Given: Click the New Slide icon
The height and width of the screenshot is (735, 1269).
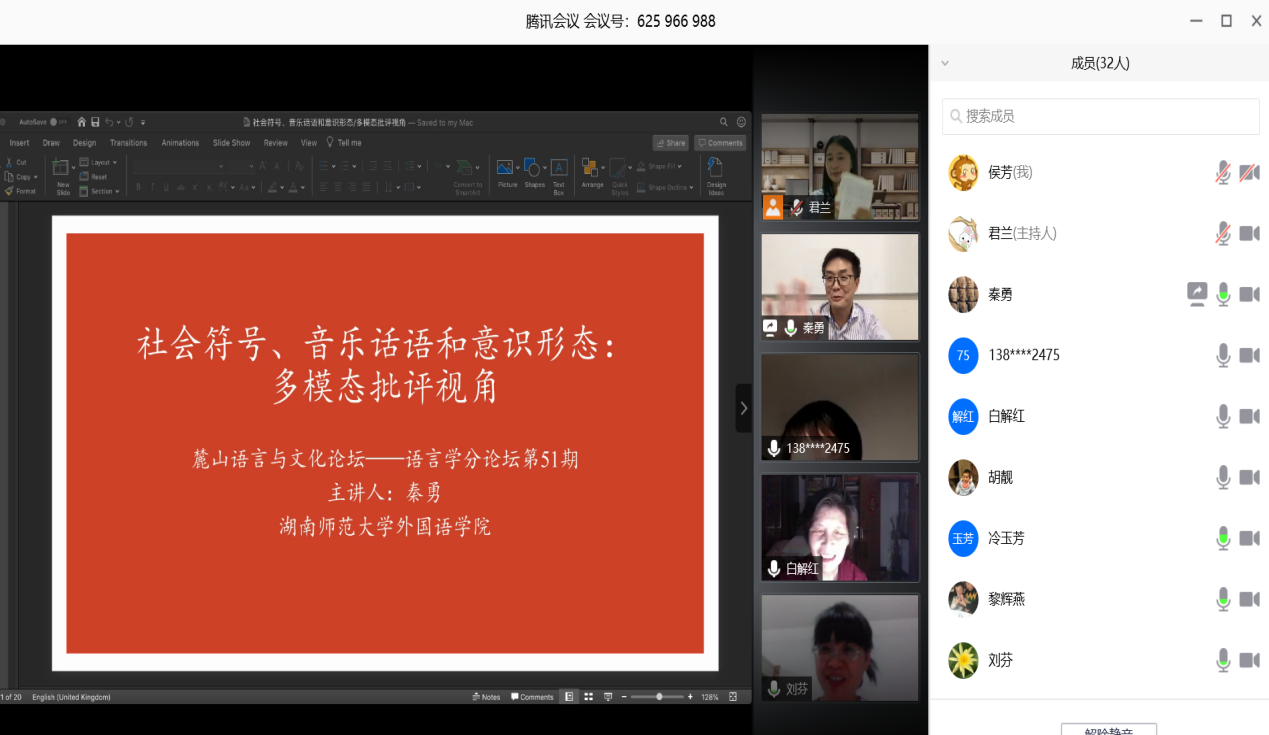Looking at the screenshot, I should pos(62,169).
